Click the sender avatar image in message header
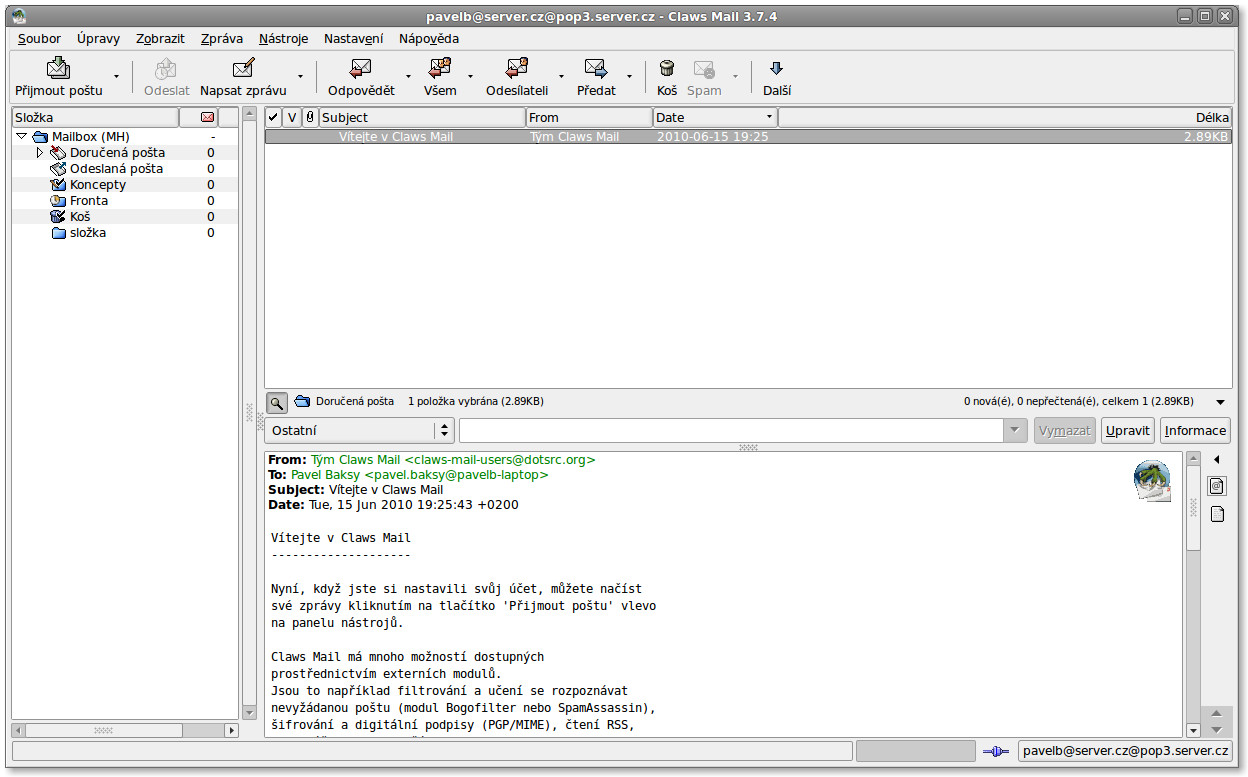 (1152, 480)
